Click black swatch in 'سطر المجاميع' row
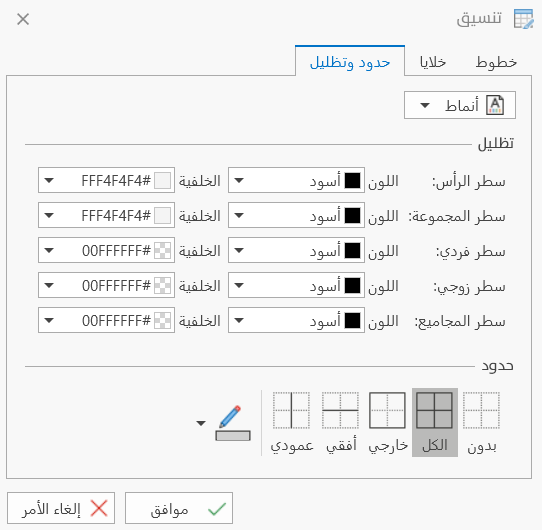The height and width of the screenshot is (530, 542). point(353,320)
